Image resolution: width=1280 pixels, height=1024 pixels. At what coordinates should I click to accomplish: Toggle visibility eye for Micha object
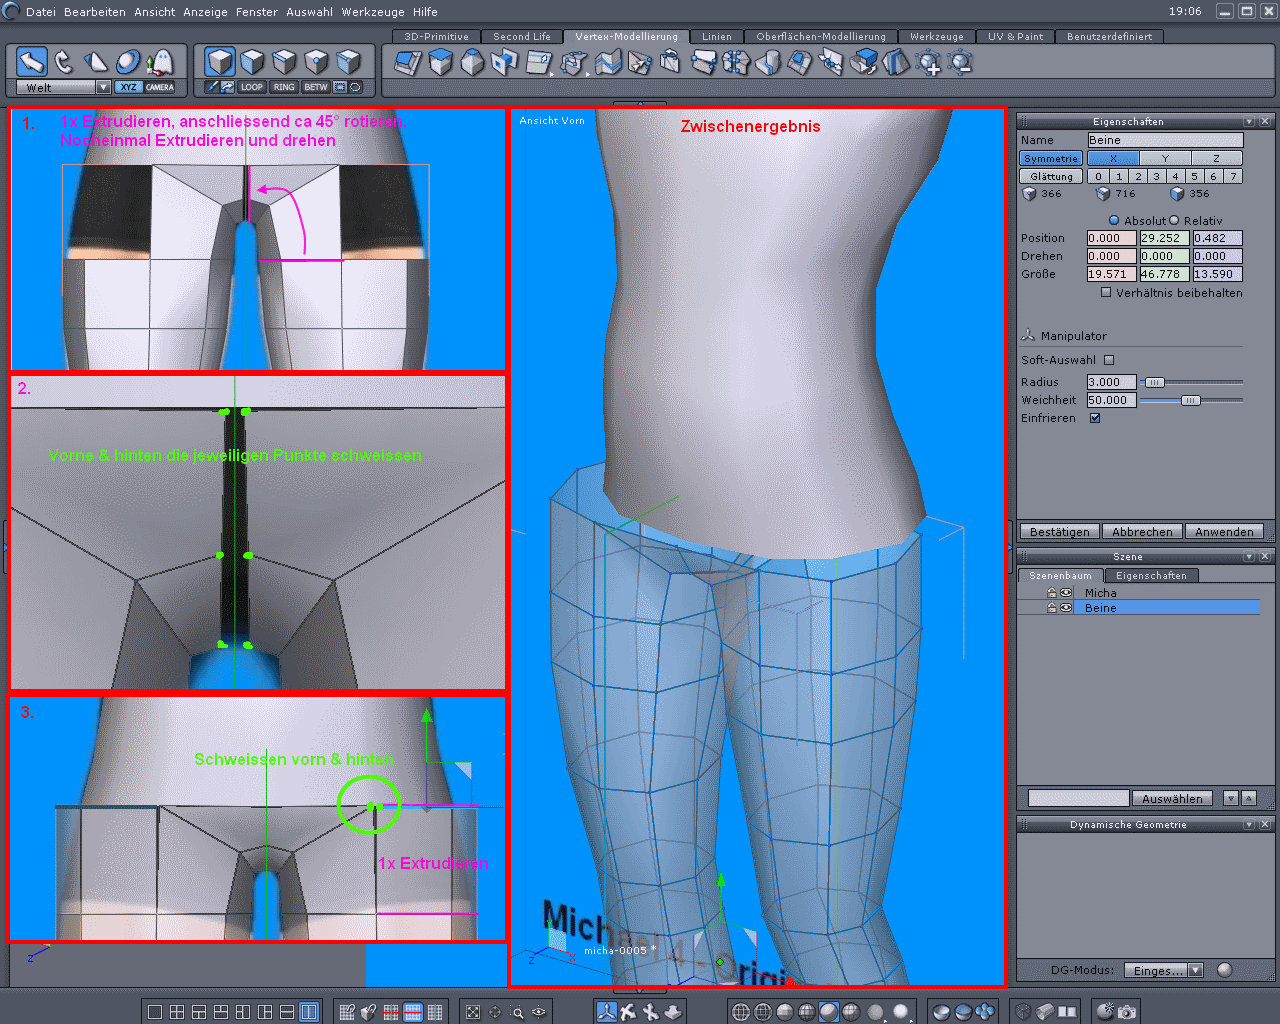tap(1066, 593)
